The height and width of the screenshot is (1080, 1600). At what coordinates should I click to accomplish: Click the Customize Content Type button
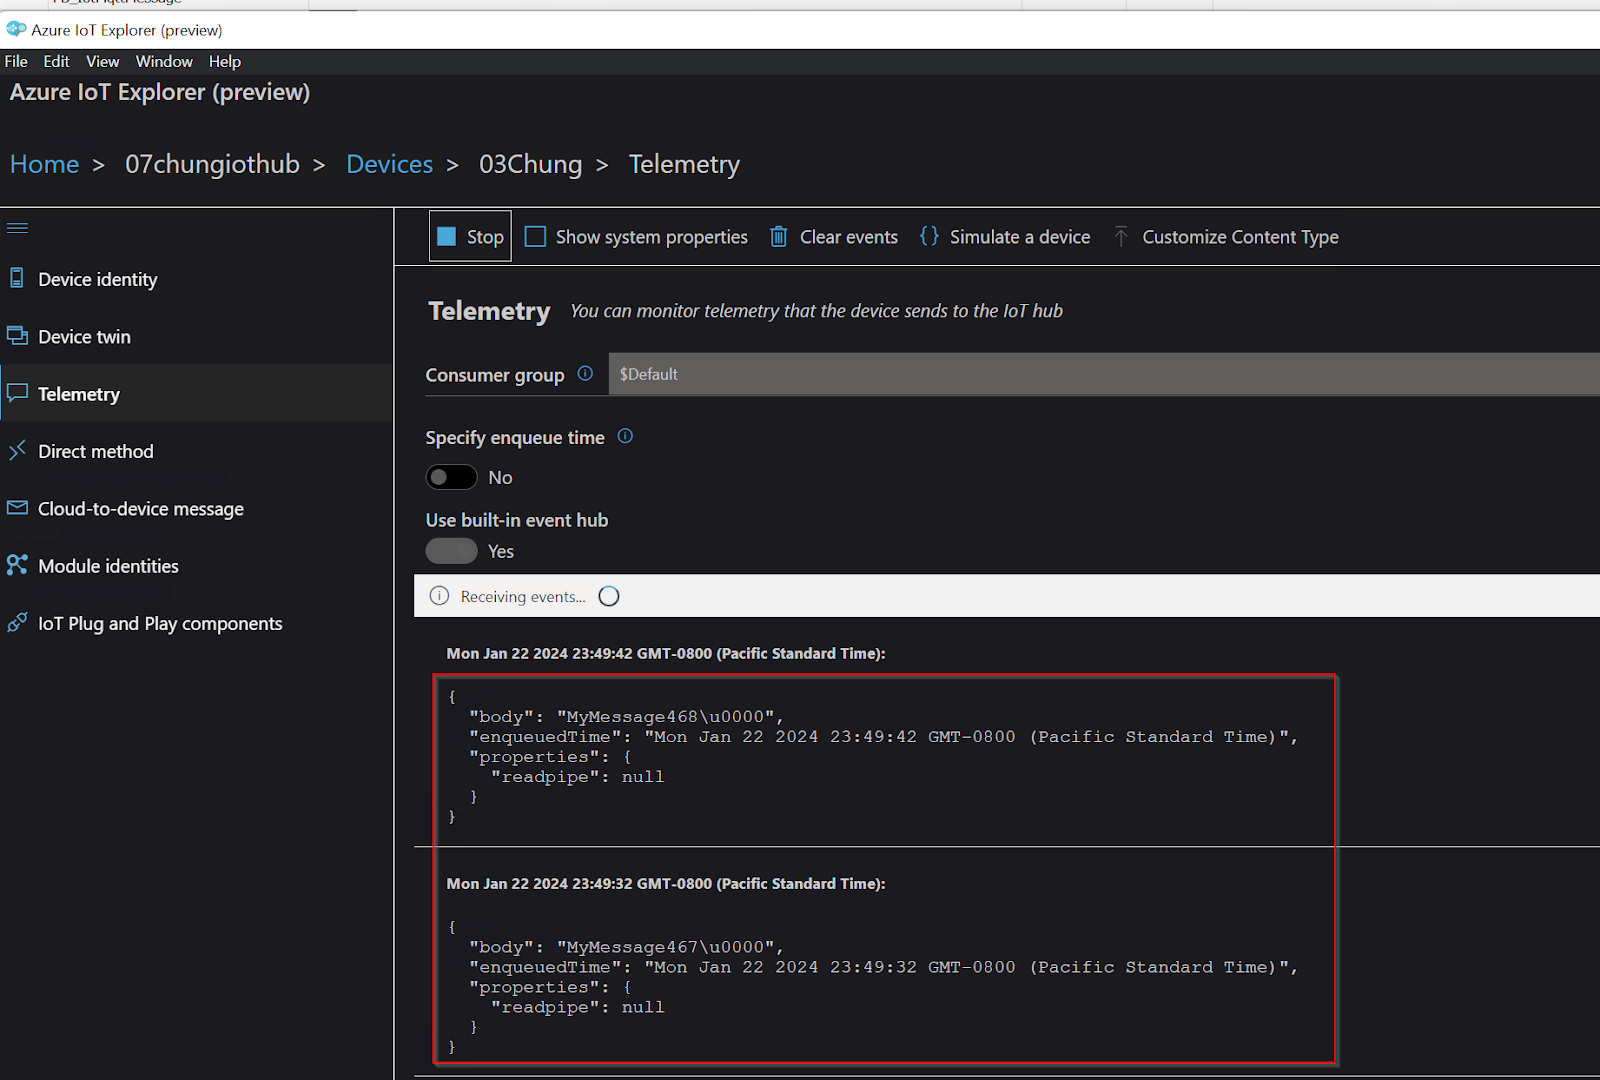[1225, 236]
